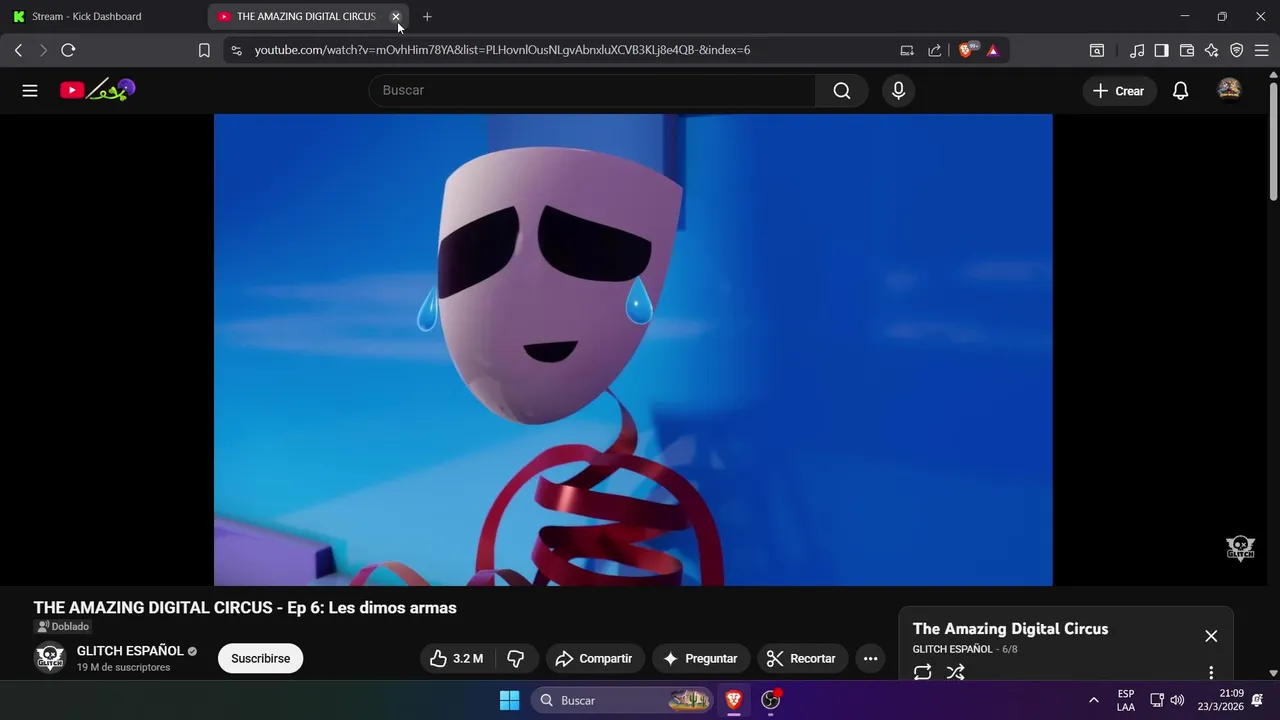Click the YouTube search magnifier button
Viewport: 1280px width, 720px height.
tap(842, 90)
